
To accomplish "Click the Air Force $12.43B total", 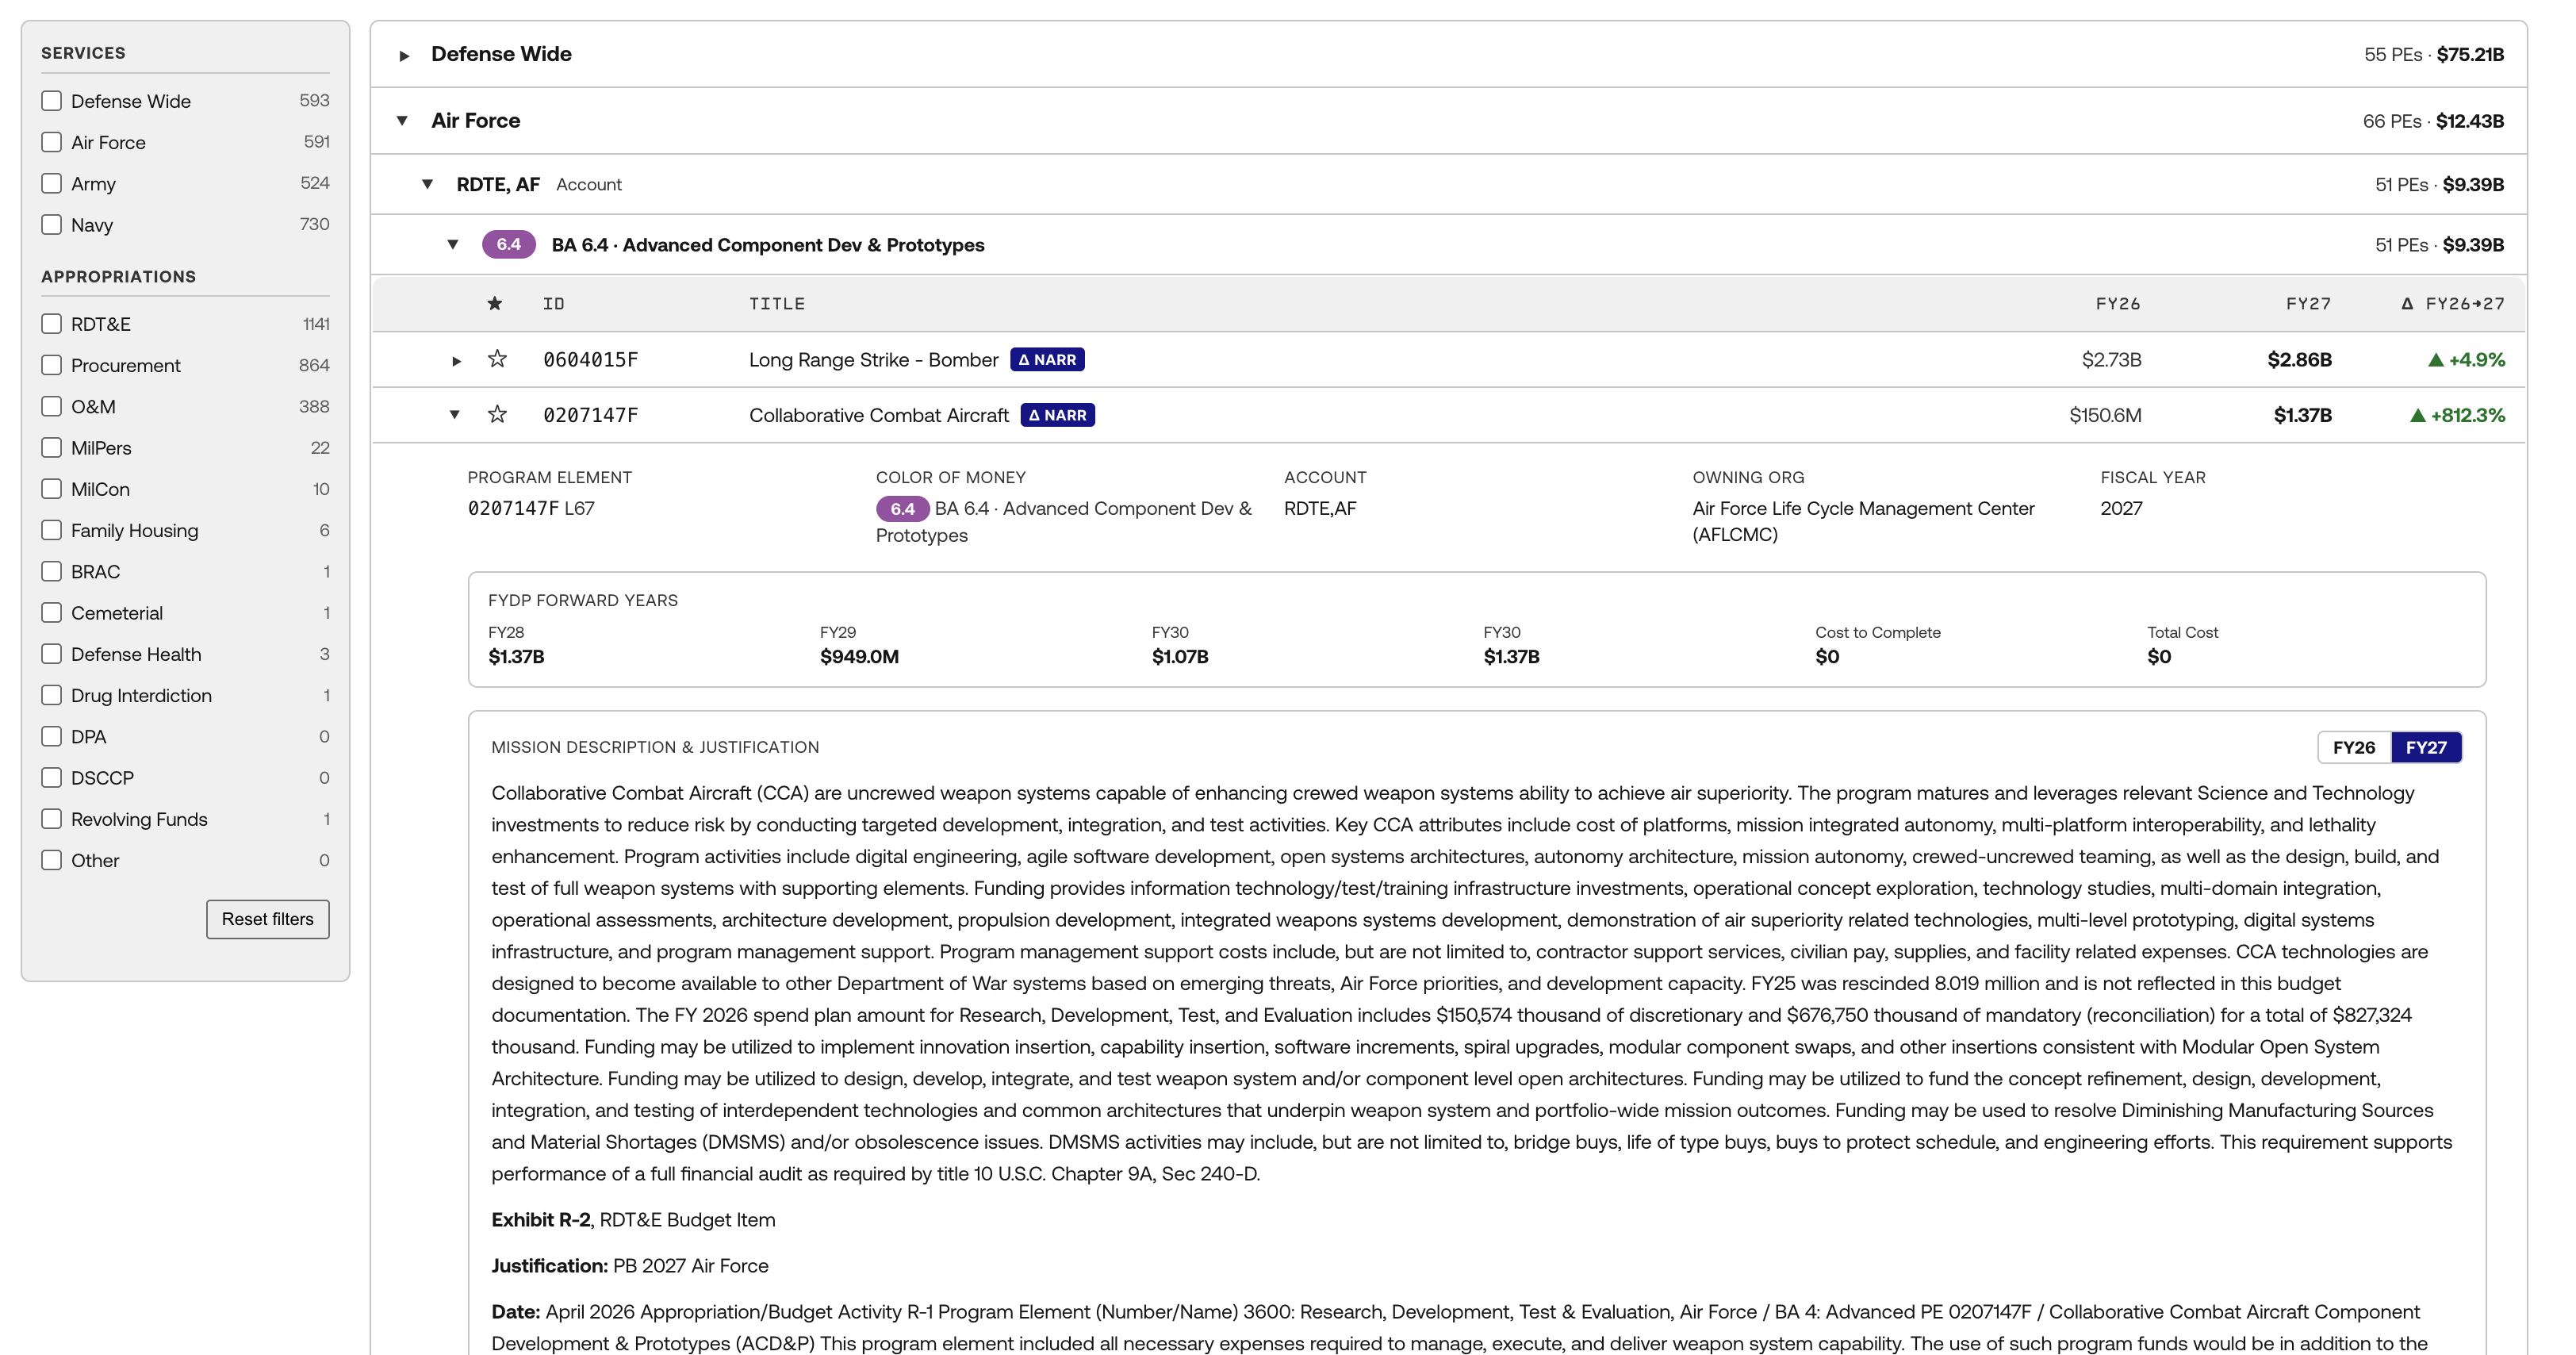I will pos(2470,121).
